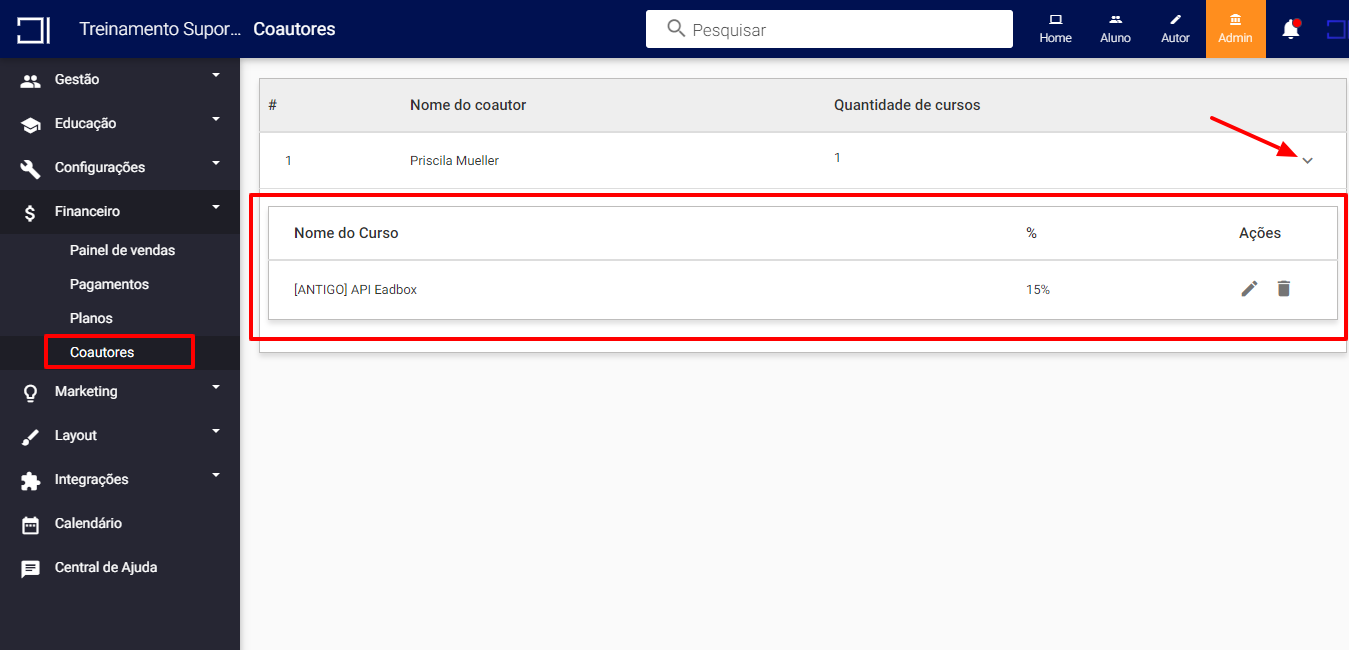Screen dimensions: 1349x650
Task: Click the Ações column header
Action: point(1260,233)
